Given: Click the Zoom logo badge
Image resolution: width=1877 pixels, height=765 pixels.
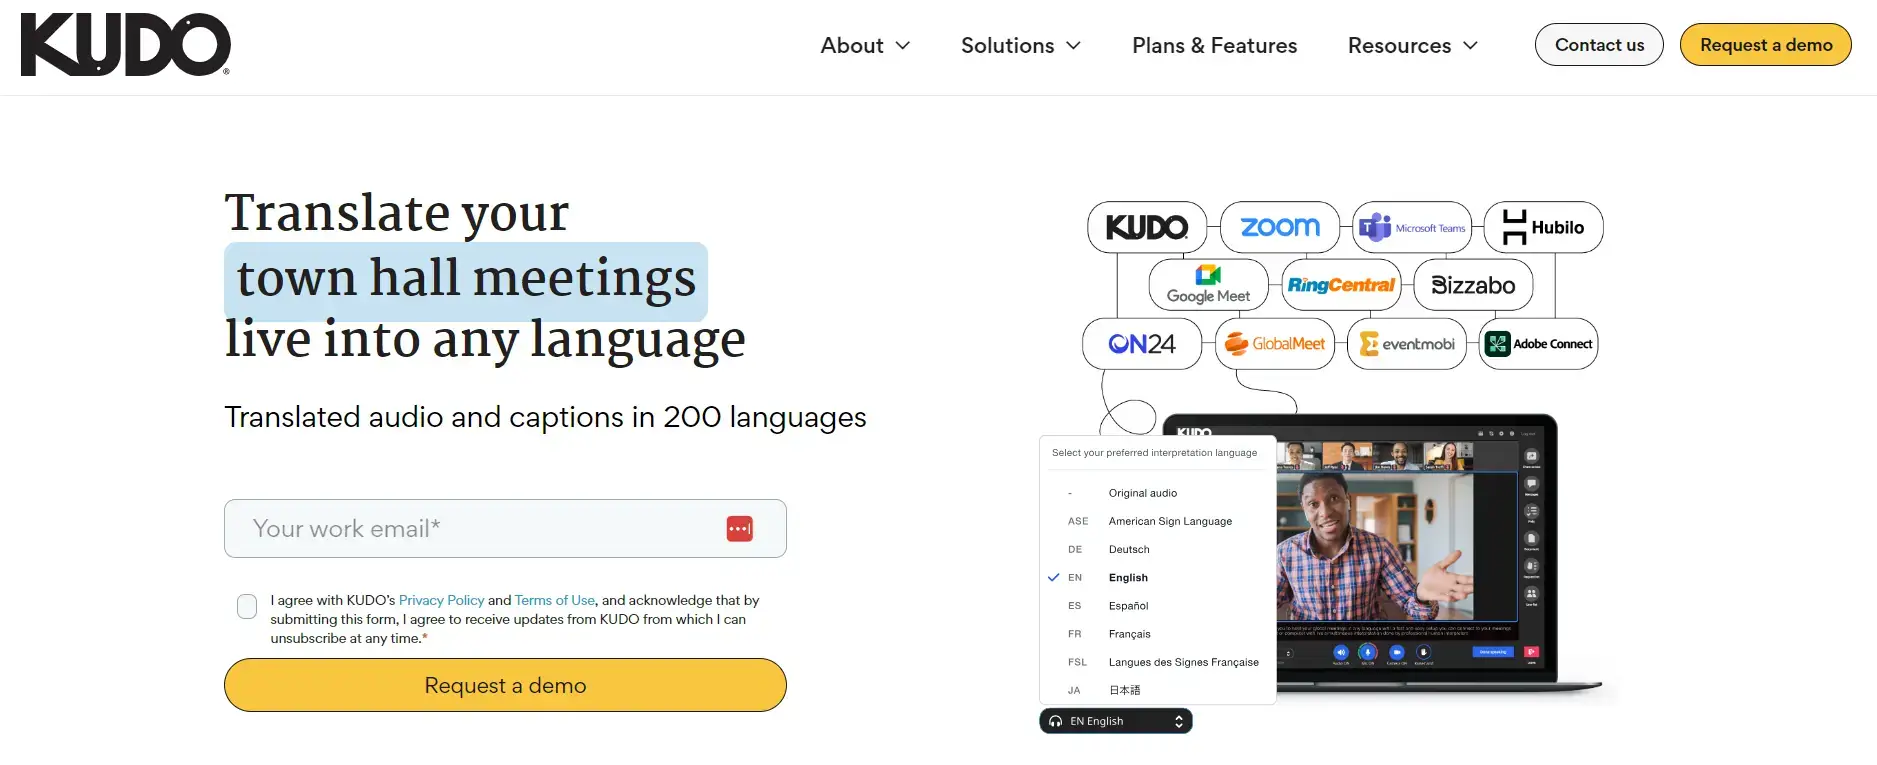Looking at the screenshot, I should (x=1280, y=227).
